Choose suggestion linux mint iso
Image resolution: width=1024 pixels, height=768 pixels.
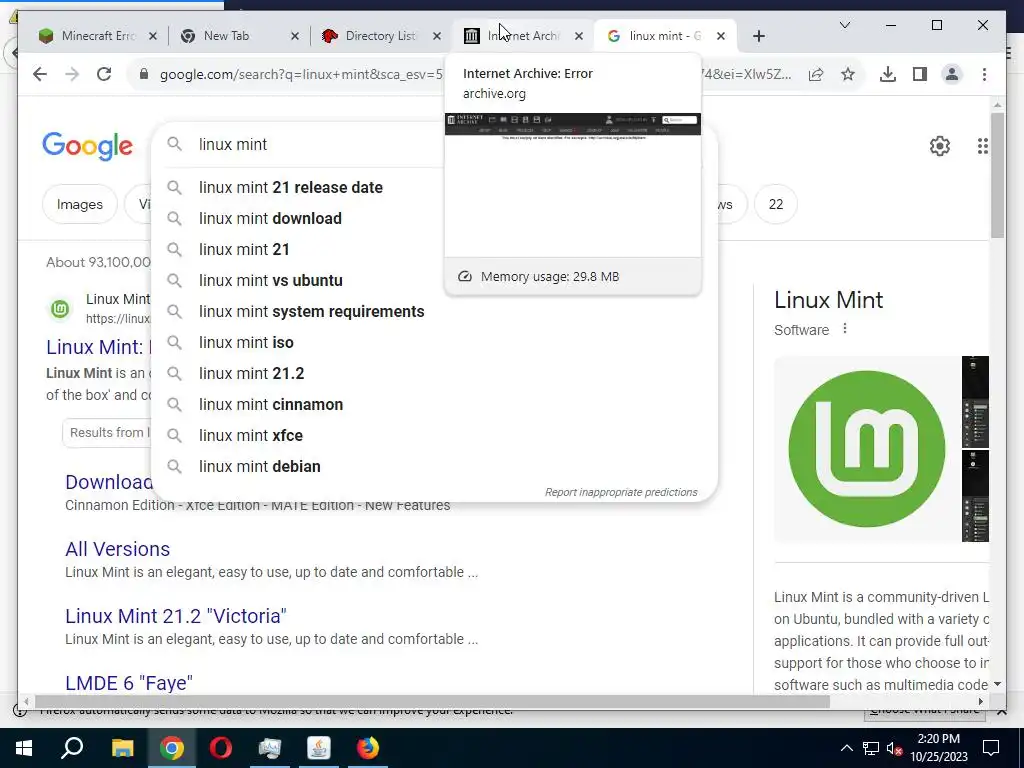(434, 342)
